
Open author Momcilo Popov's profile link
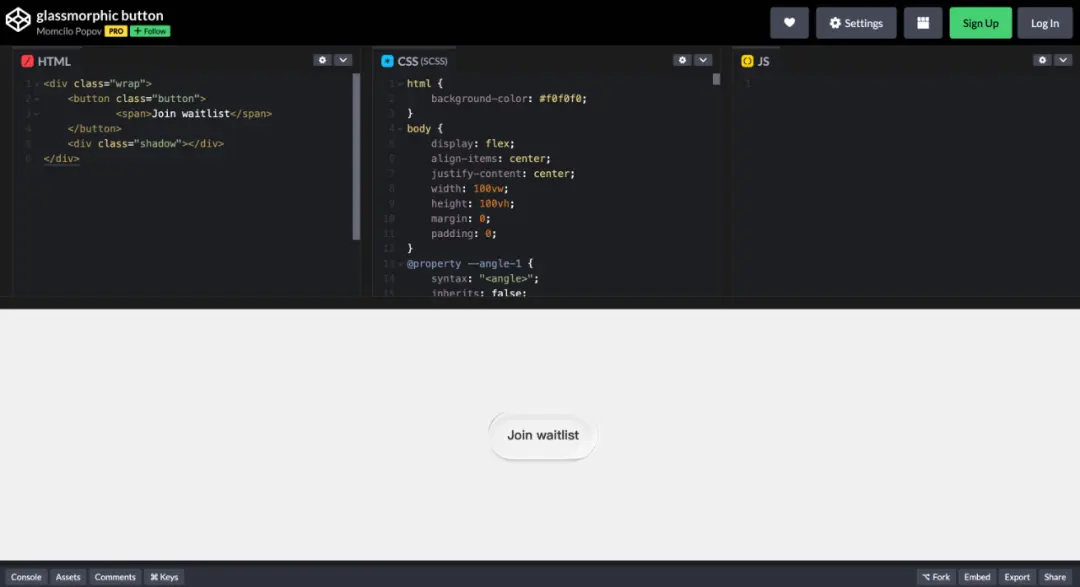click(69, 31)
